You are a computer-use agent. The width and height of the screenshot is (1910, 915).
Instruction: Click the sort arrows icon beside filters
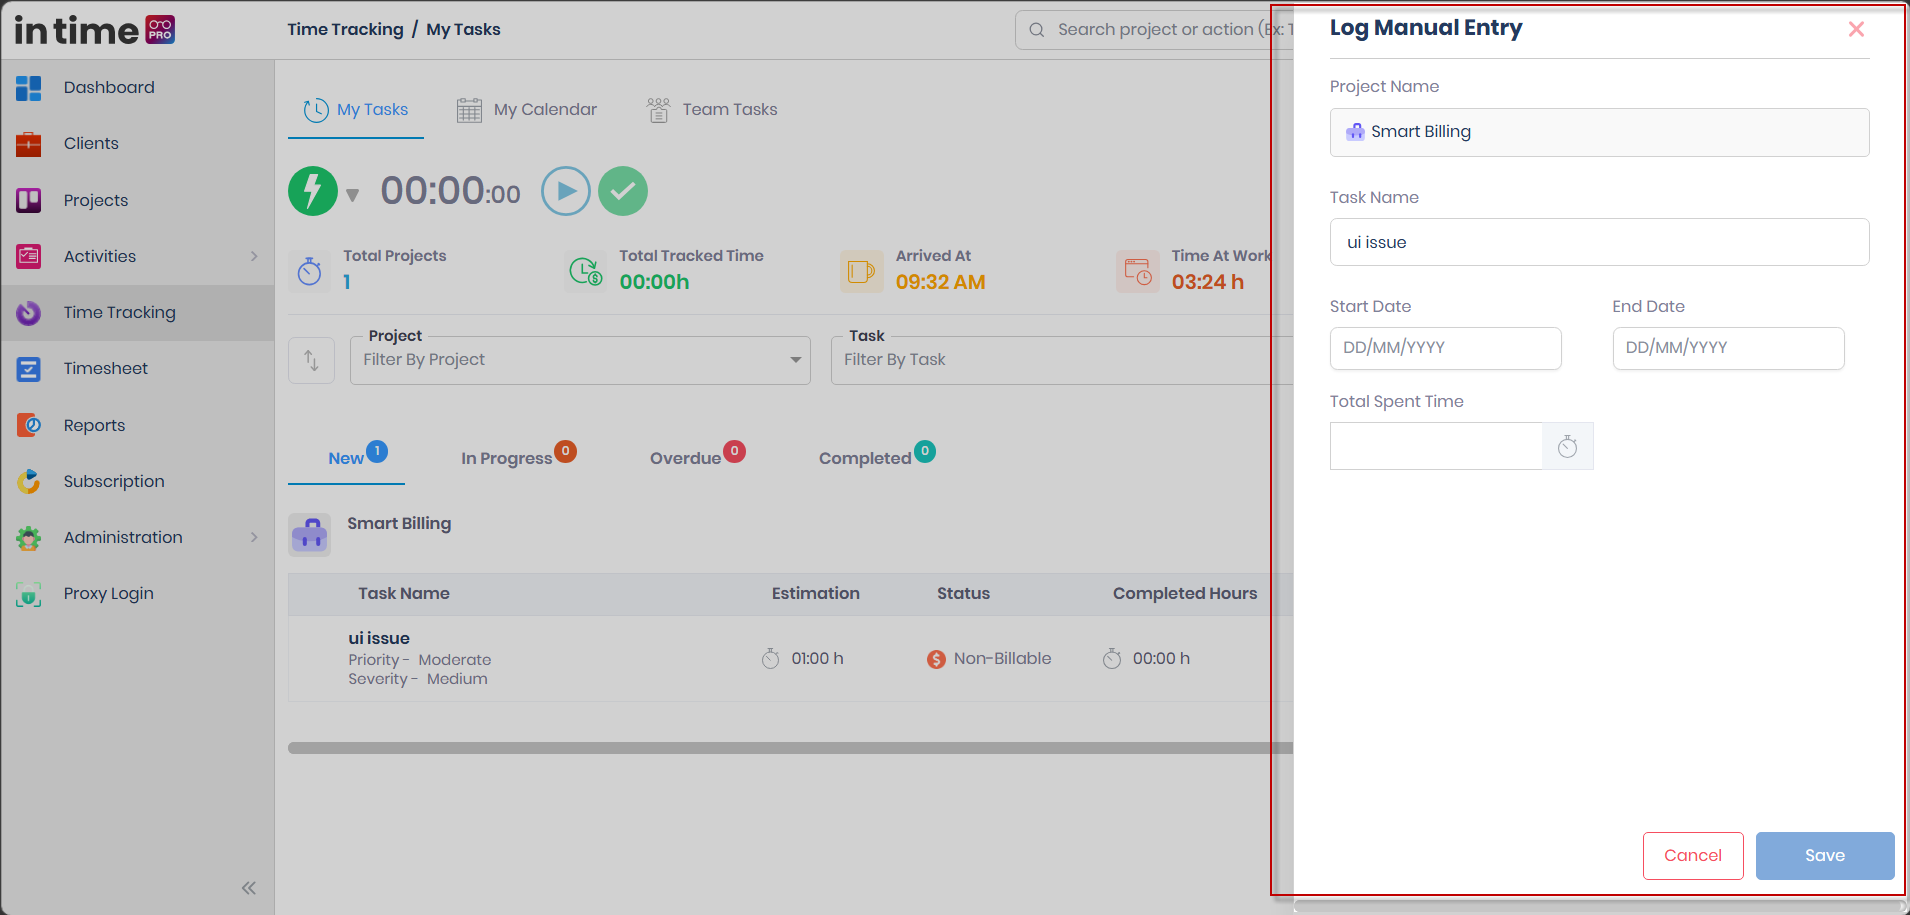(311, 360)
